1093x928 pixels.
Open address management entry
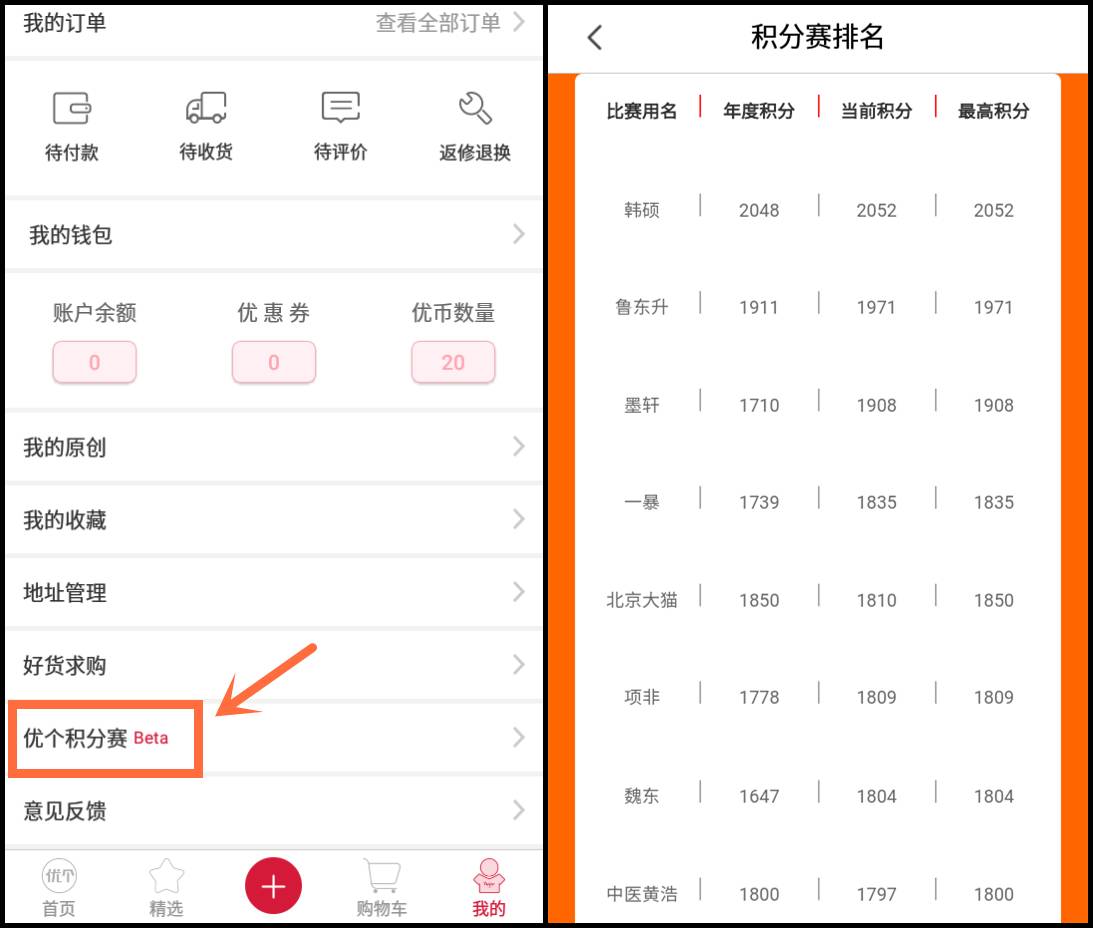[273, 593]
